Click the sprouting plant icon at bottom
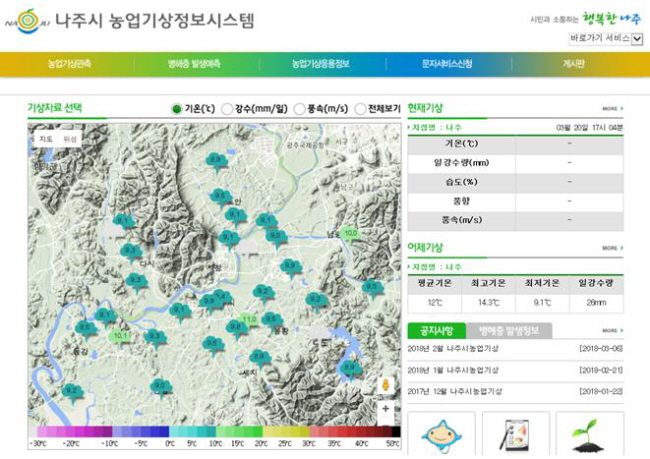 (x=589, y=435)
